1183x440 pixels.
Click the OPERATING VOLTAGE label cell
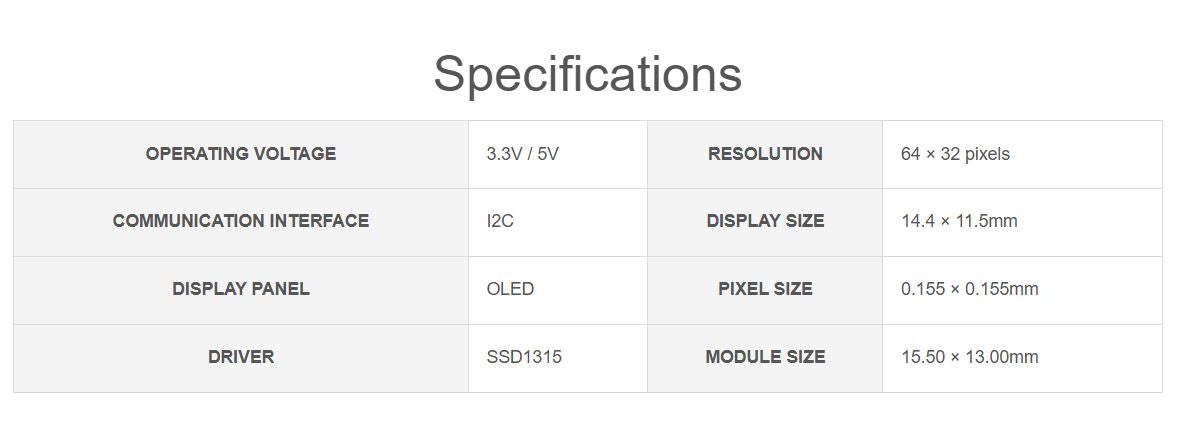click(x=241, y=154)
